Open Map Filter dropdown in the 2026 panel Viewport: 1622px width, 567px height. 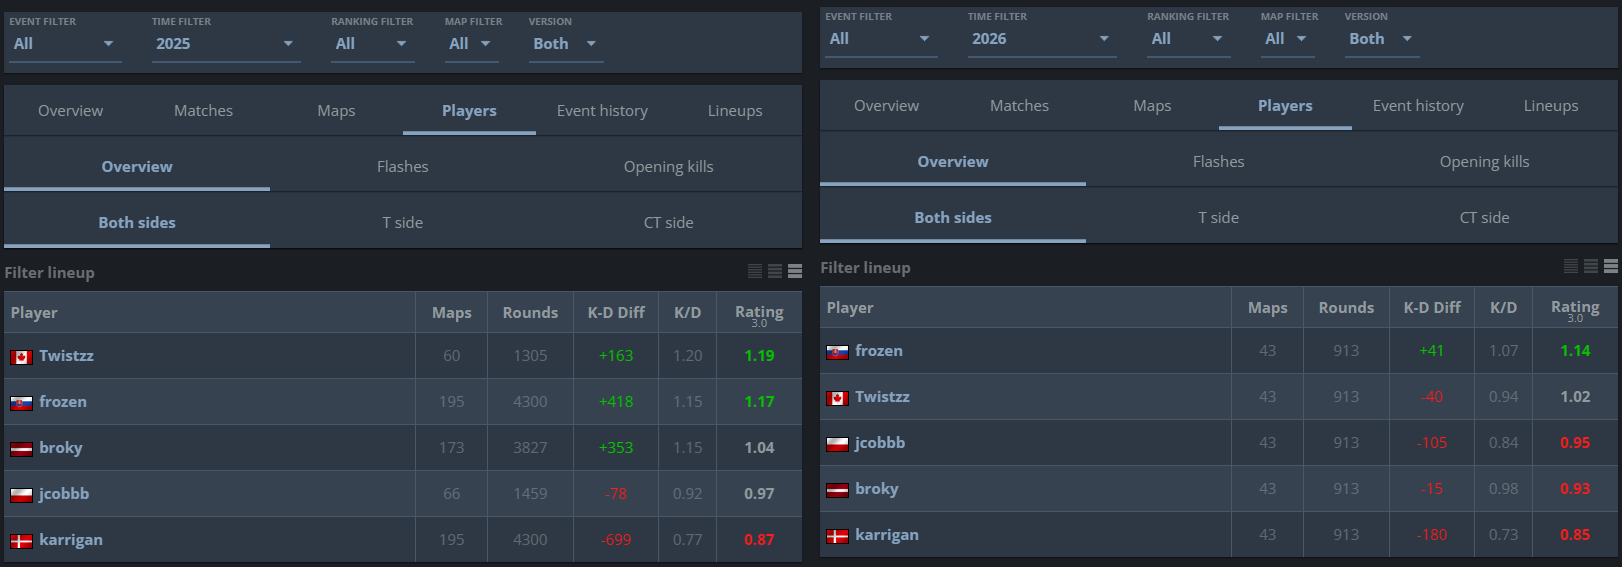click(x=1288, y=39)
